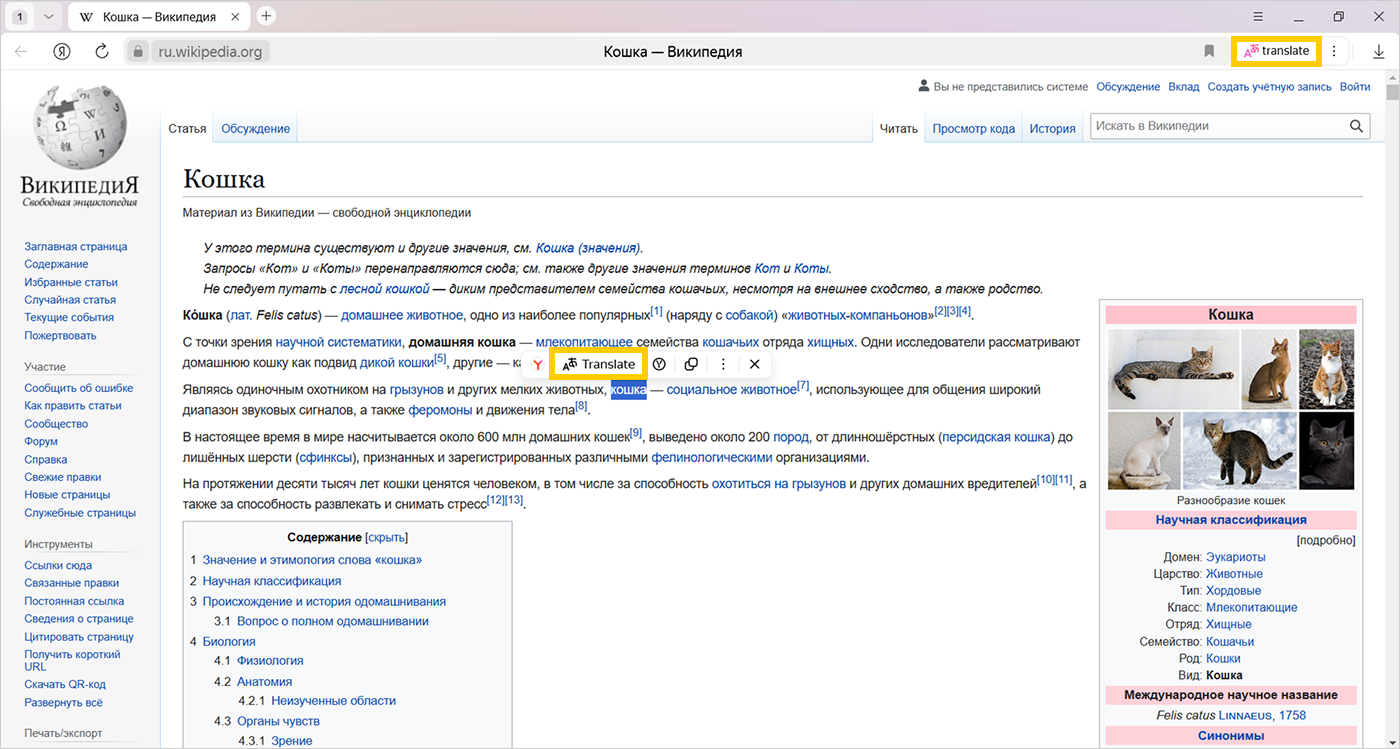Open the downloads panel
This screenshot has width=1400, height=749.
[1379, 52]
